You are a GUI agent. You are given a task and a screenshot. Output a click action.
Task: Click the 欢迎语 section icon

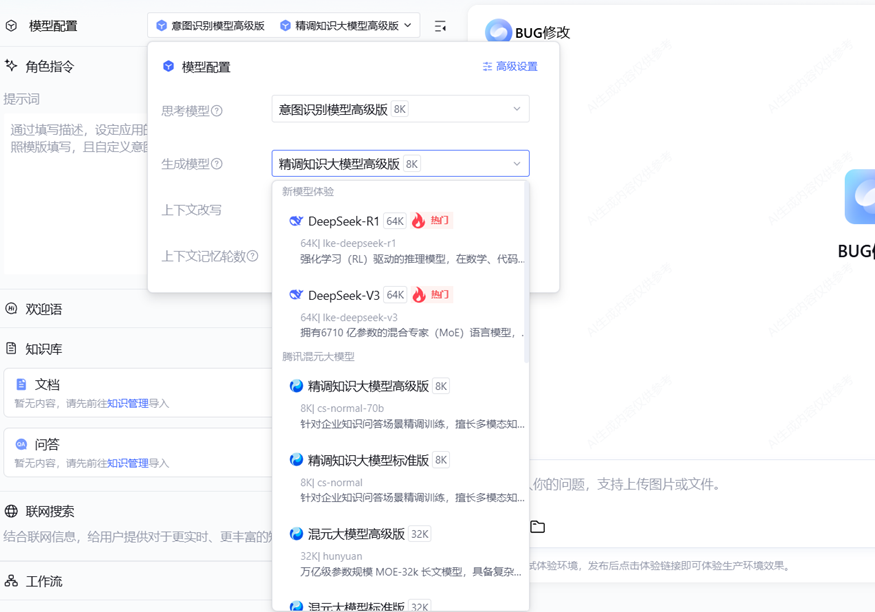click(11, 309)
